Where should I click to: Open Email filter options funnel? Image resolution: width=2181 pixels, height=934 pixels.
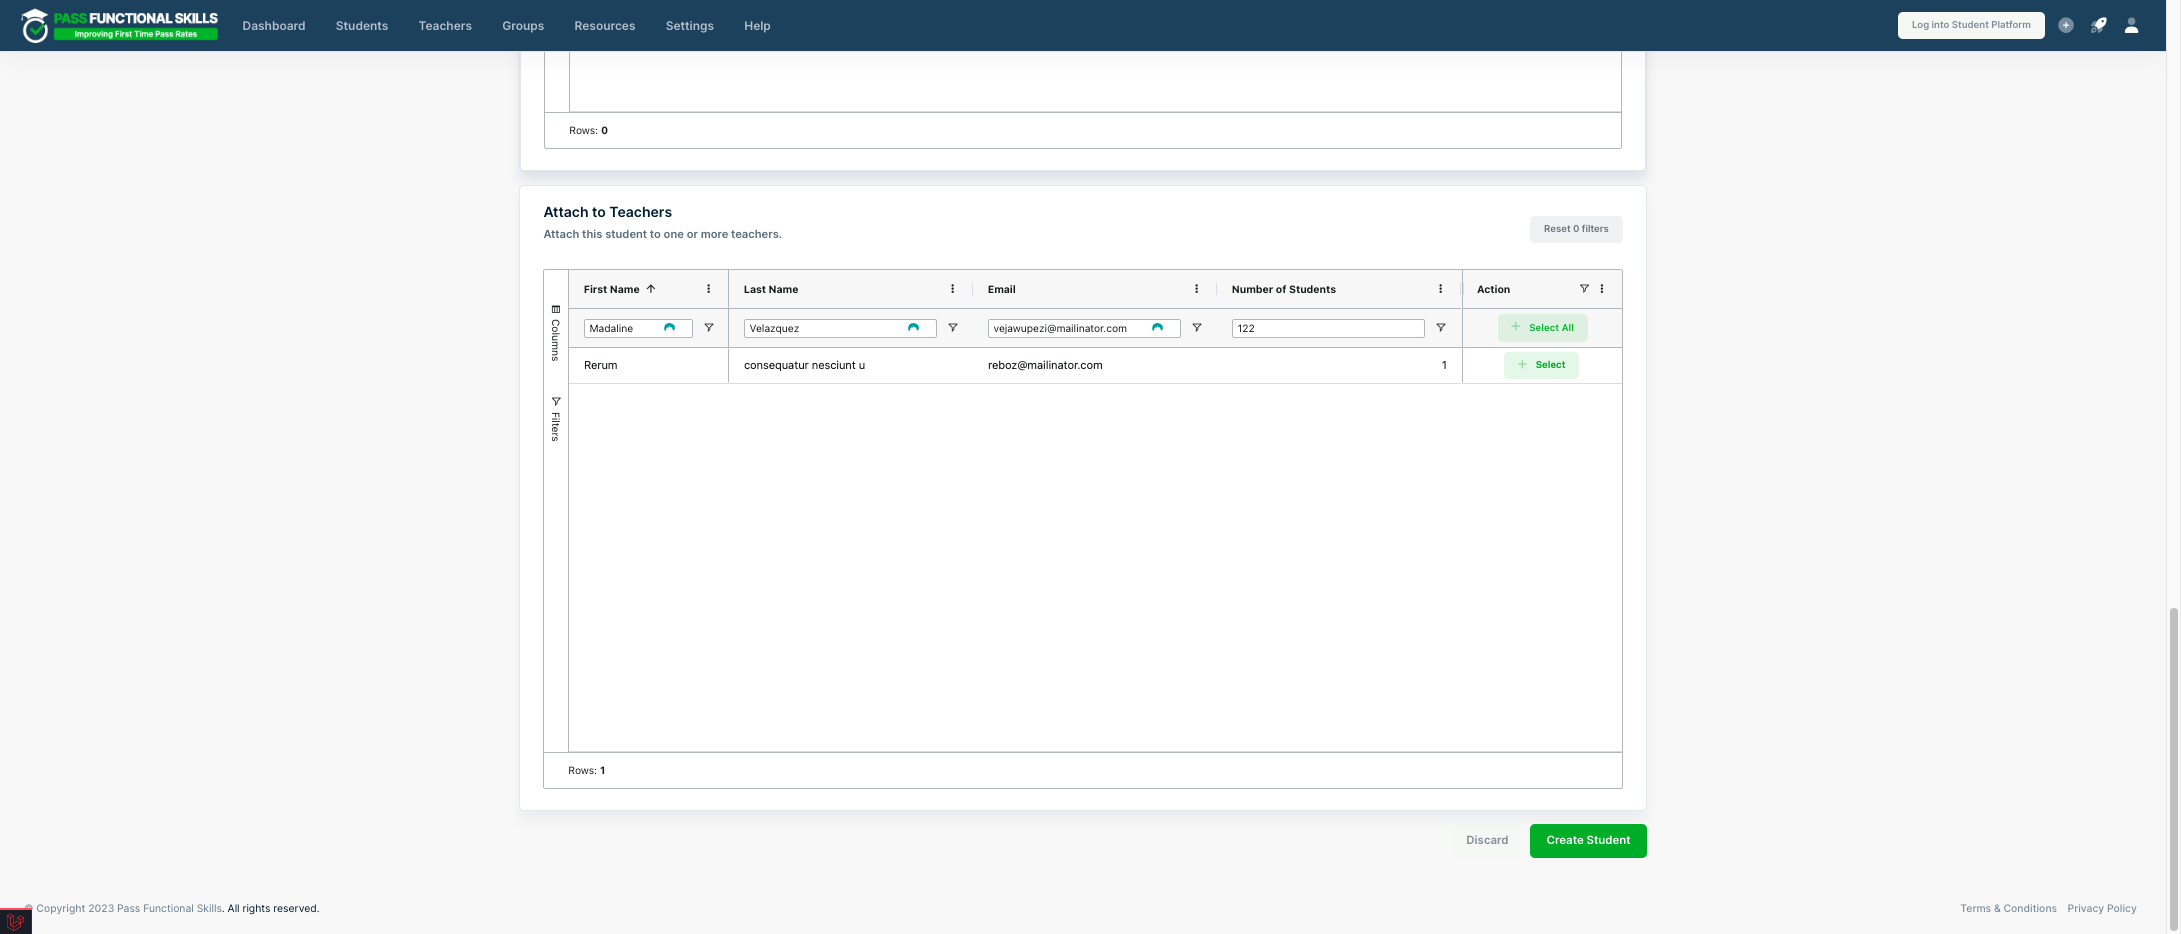click(x=1197, y=328)
